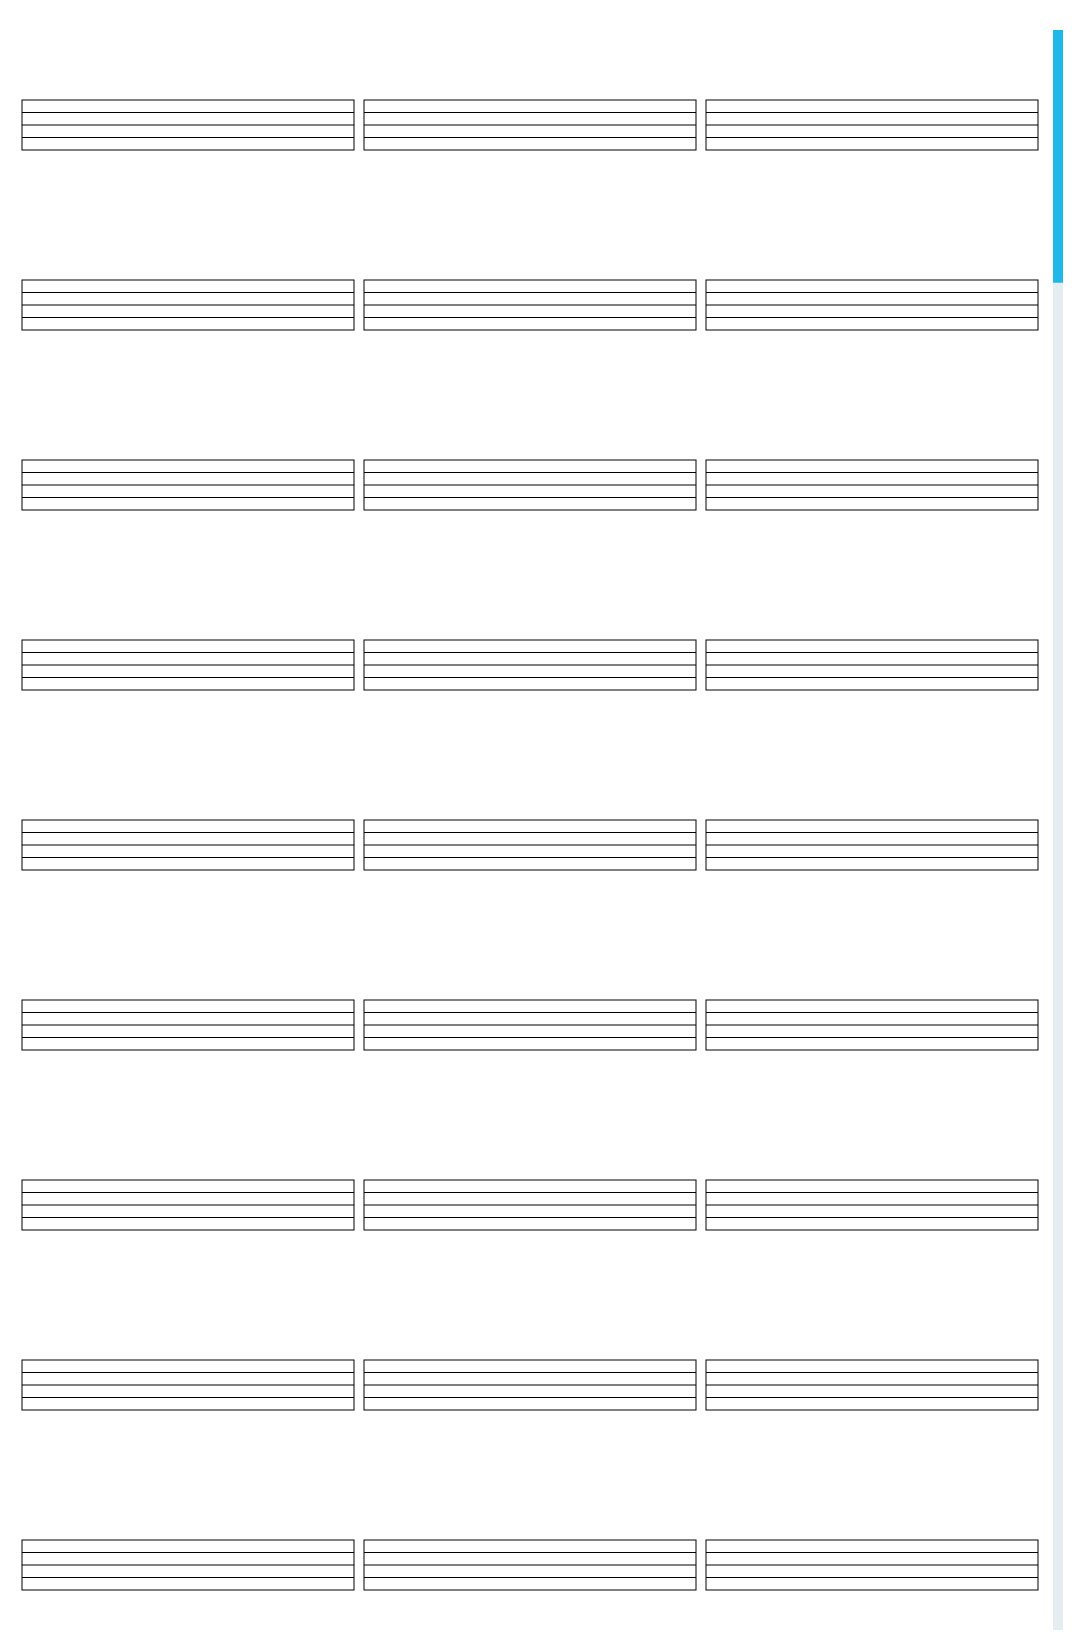Screen dimensions: 1080x1650
Task: Select the bottom-right table in the last row
Action: [x=872, y=1565]
